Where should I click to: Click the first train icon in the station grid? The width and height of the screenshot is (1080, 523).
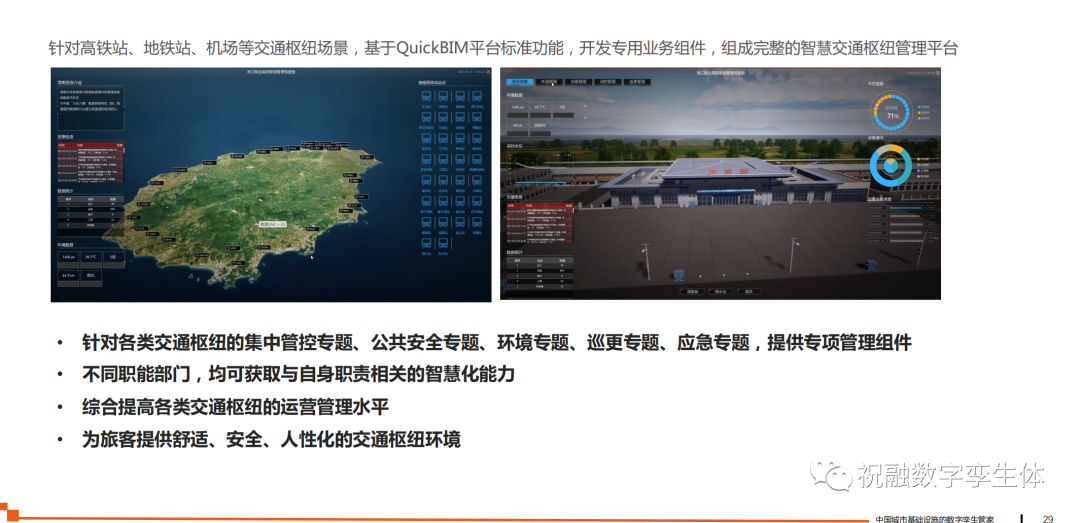(426, 97)
